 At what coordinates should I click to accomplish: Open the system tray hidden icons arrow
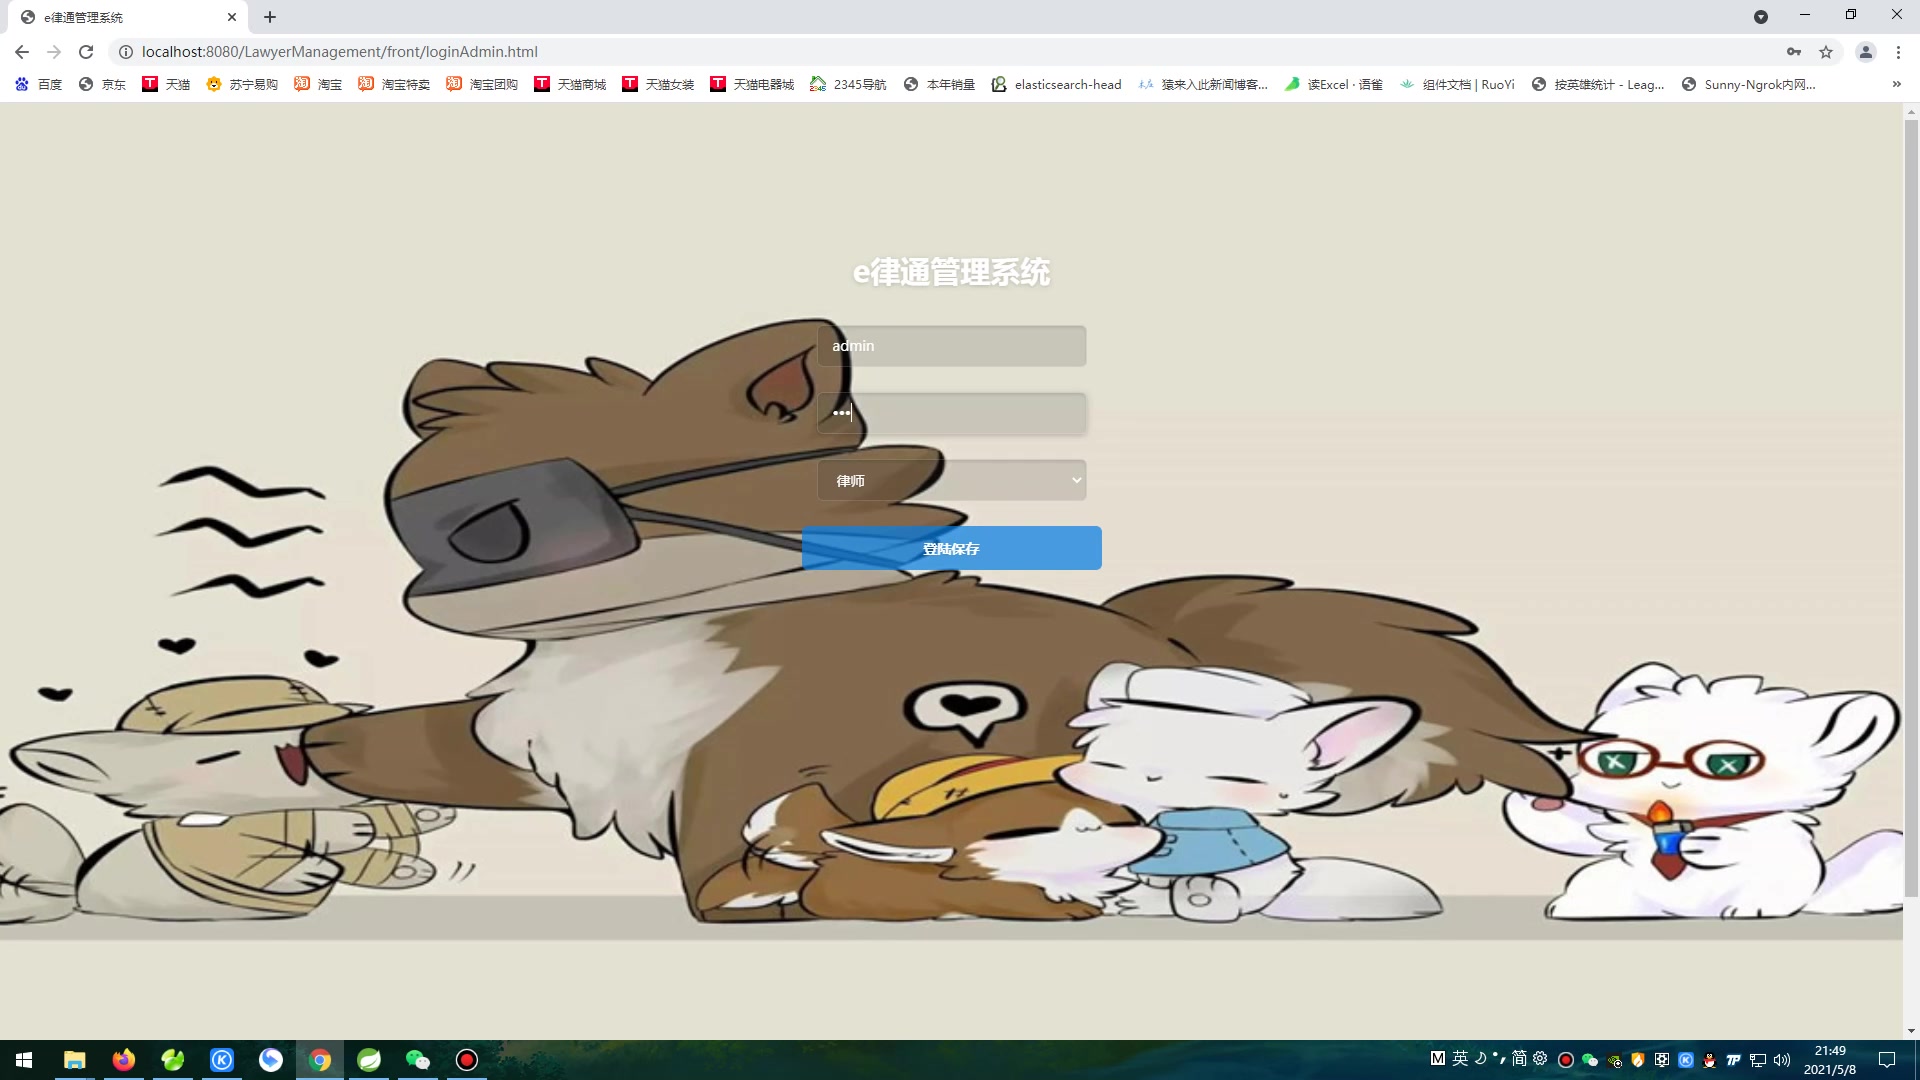tap(1438, 1060)
